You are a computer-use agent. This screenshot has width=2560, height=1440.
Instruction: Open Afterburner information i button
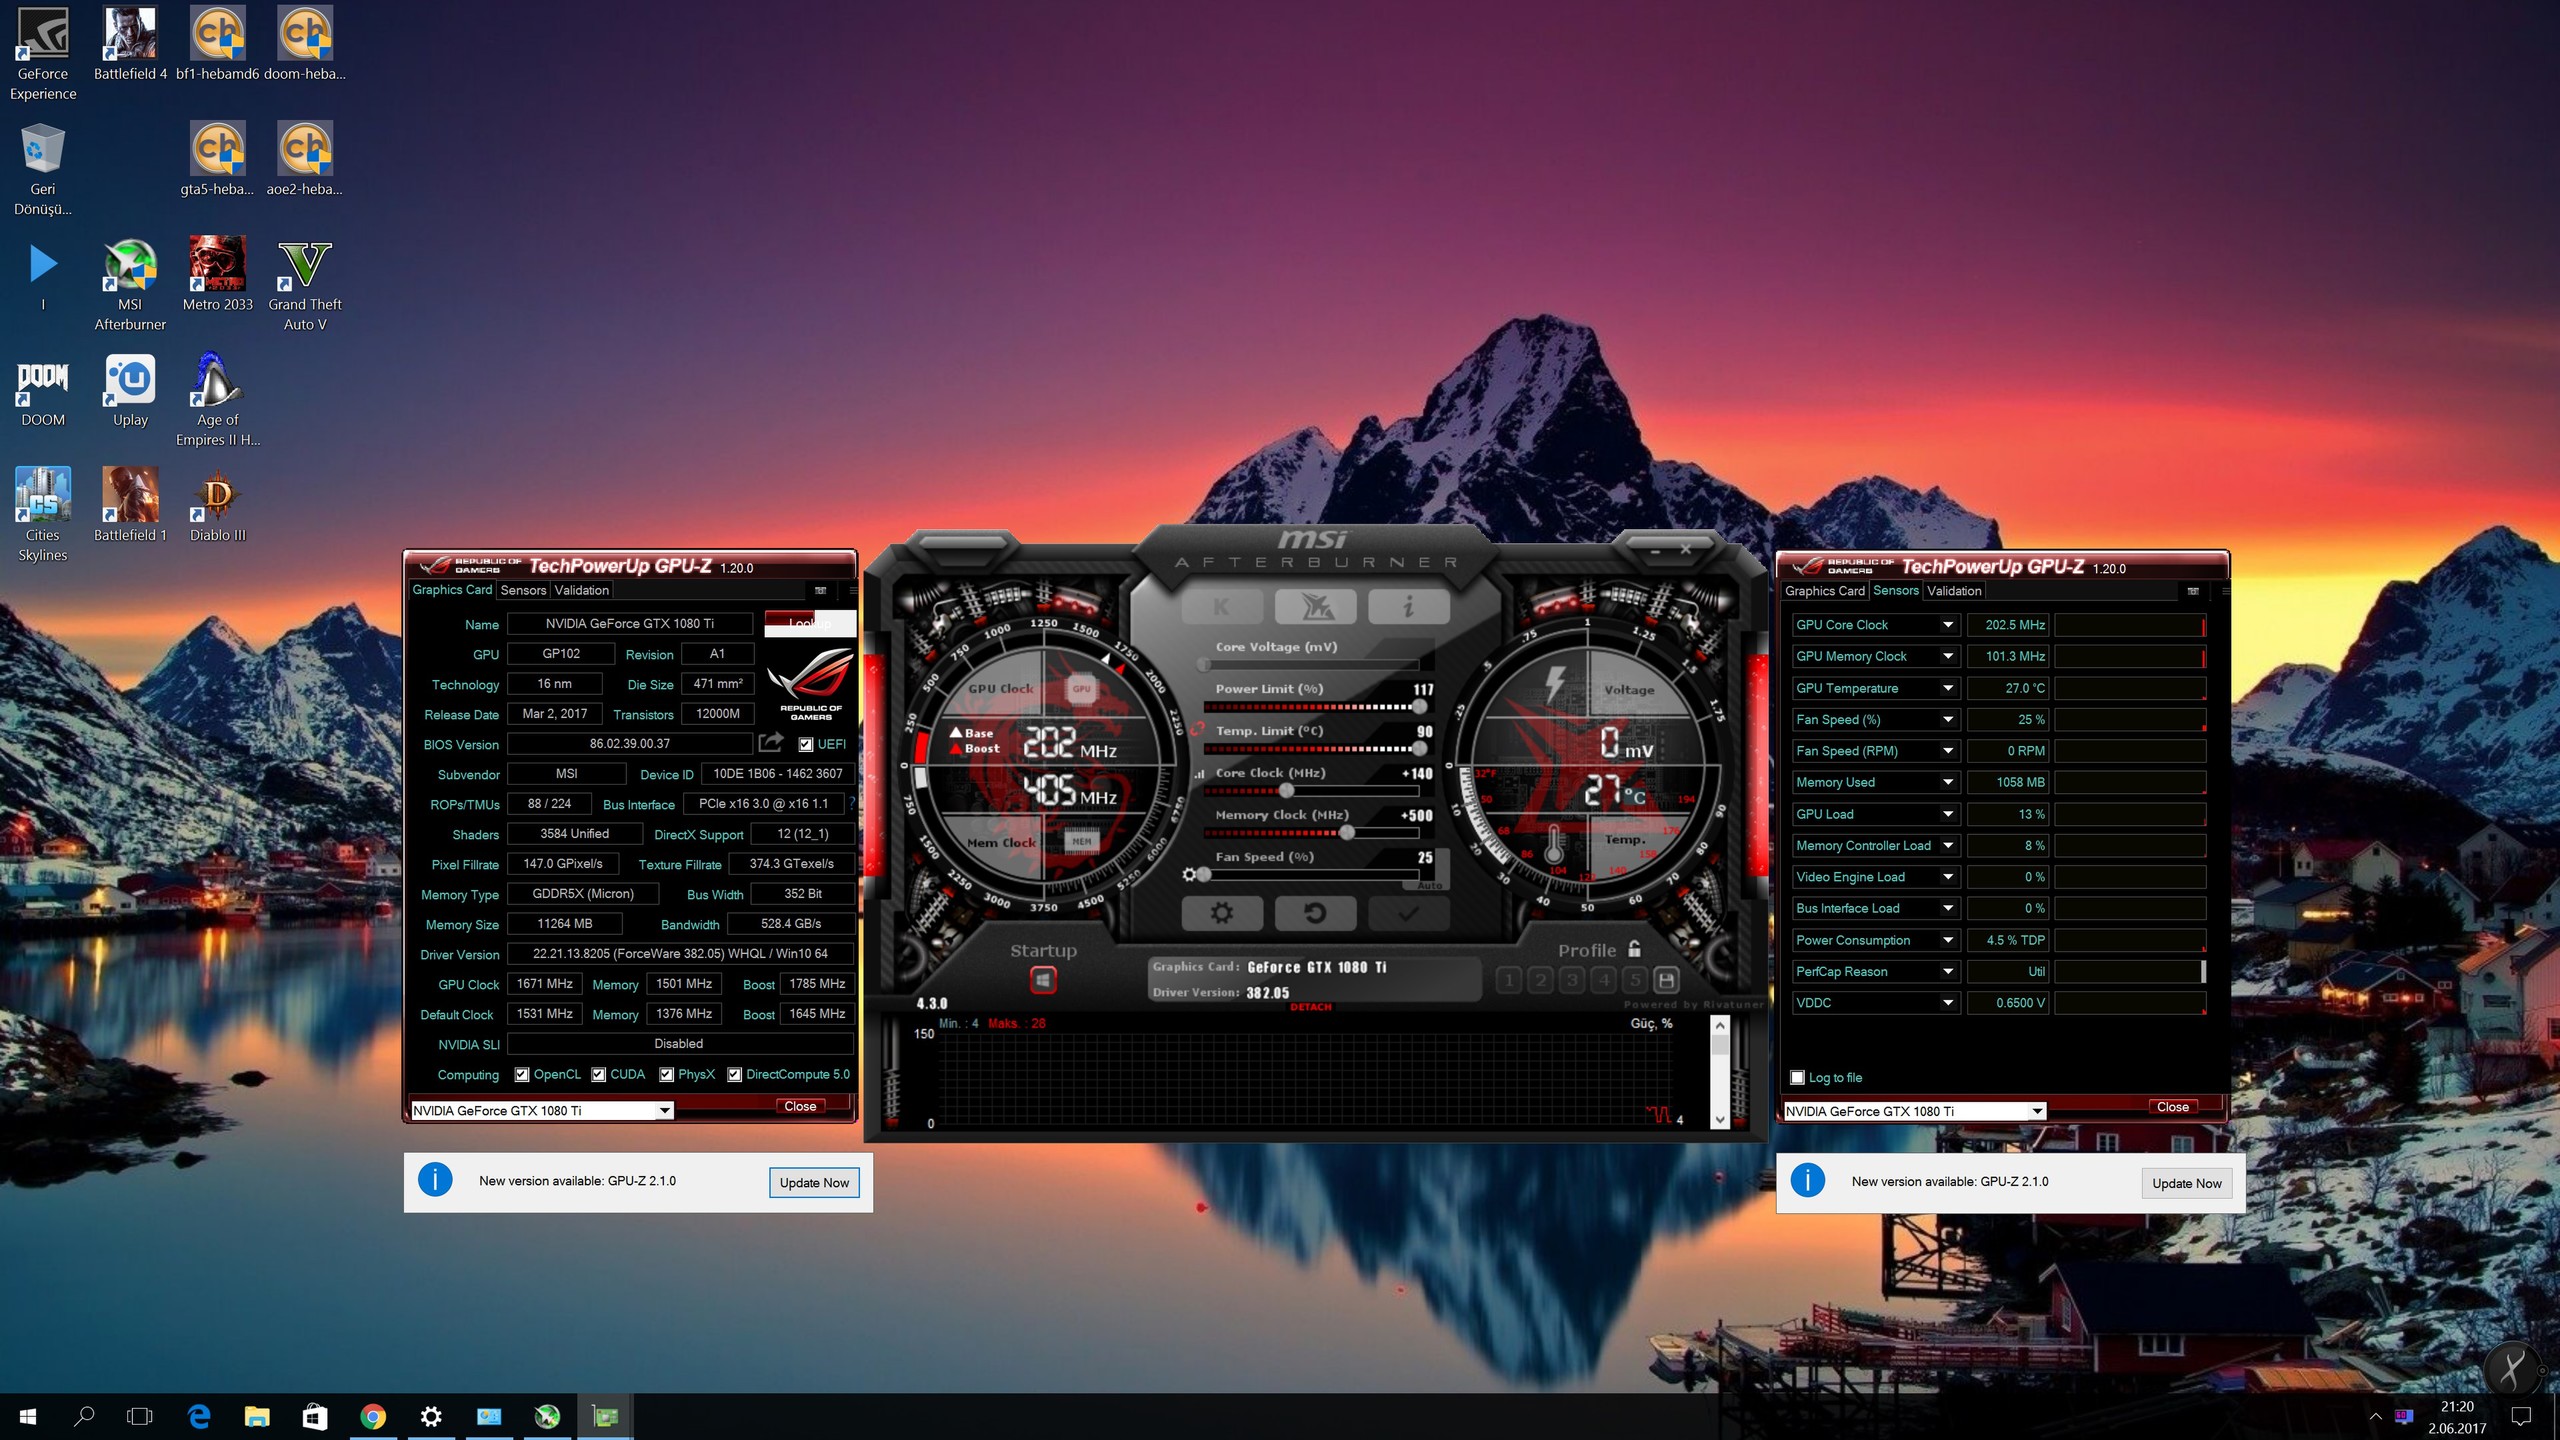click(1408, 606)
